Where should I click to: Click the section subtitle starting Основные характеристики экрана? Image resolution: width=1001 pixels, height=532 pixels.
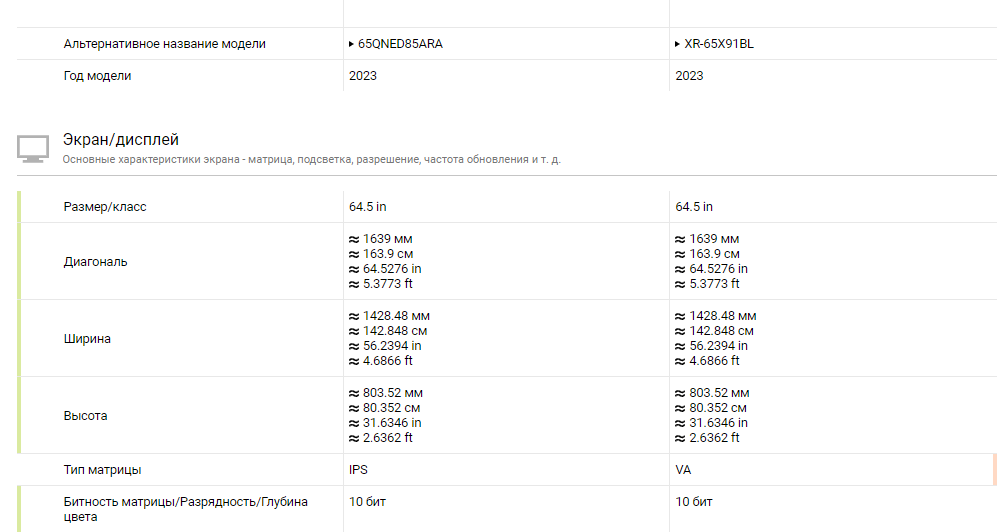tap(311, 160)
